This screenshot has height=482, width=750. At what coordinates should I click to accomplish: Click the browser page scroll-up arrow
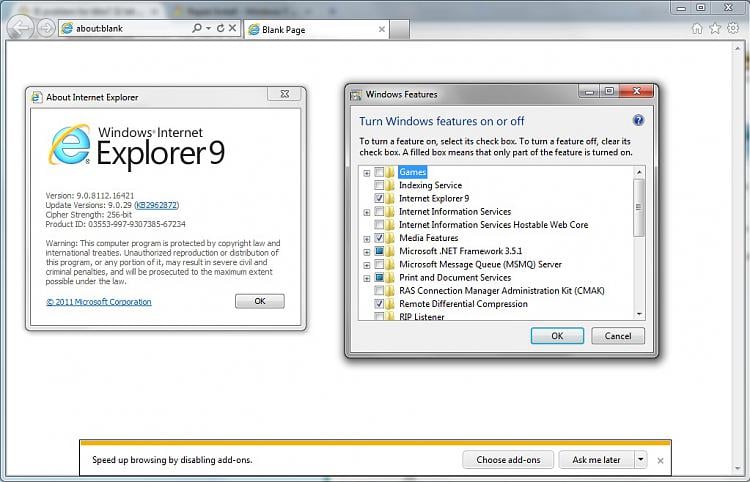coord(738,48)
